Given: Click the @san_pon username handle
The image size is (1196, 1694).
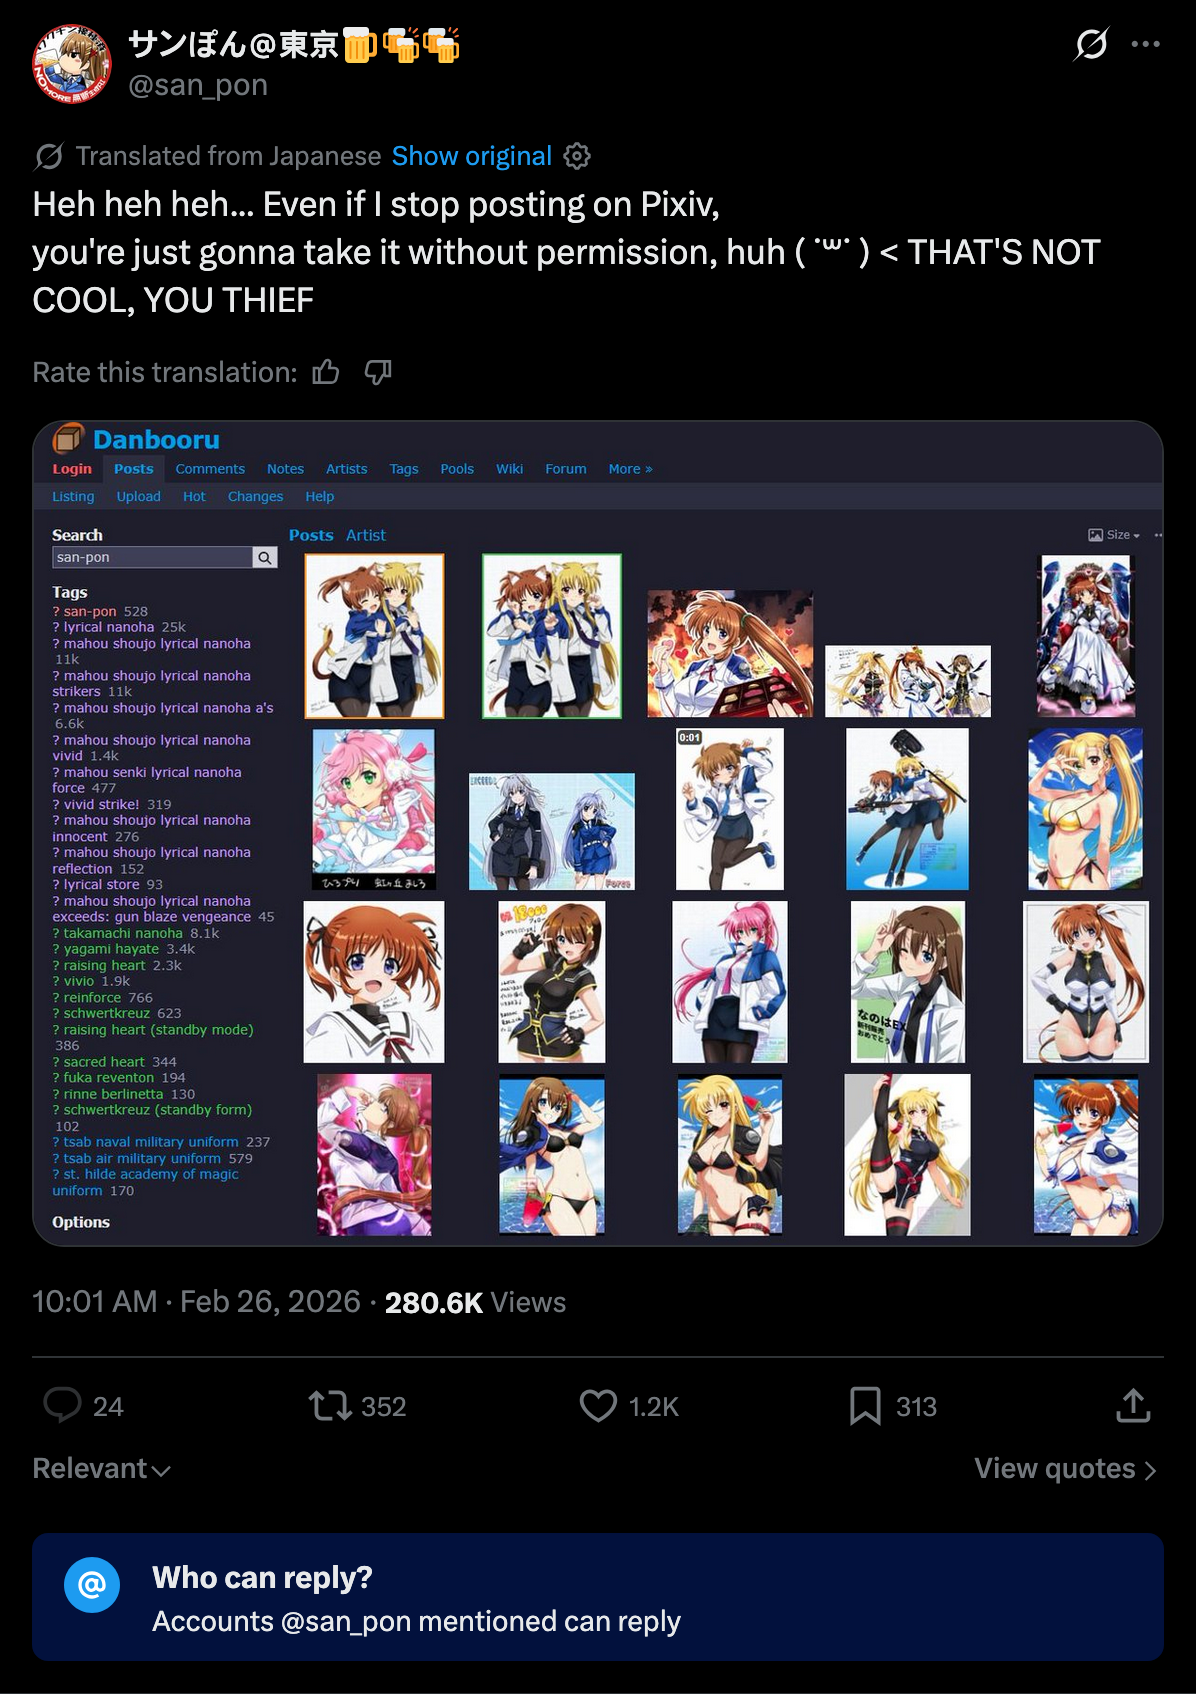Looking at the screenshot, I should 198,86.
